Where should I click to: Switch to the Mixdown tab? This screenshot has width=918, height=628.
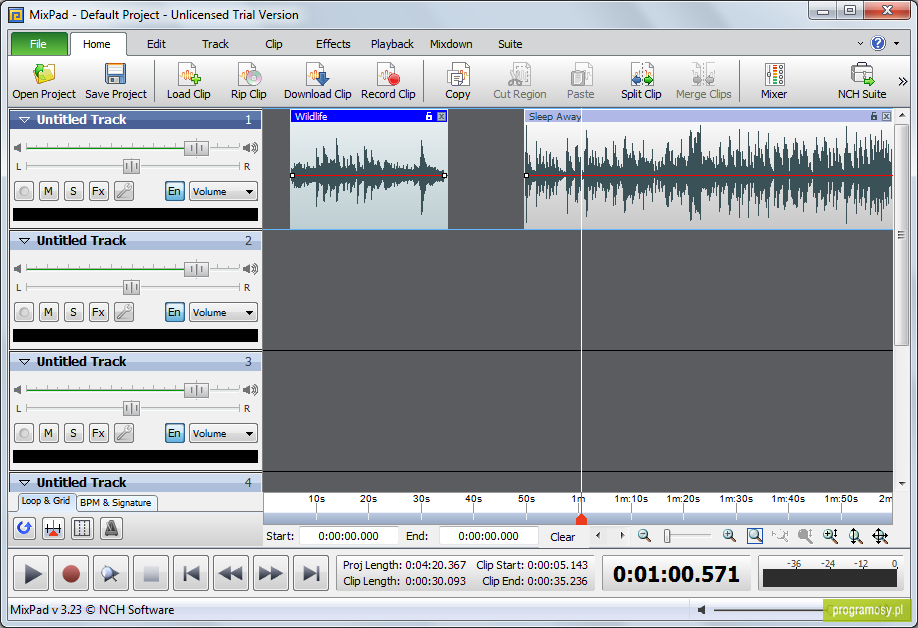pos(451,44)
